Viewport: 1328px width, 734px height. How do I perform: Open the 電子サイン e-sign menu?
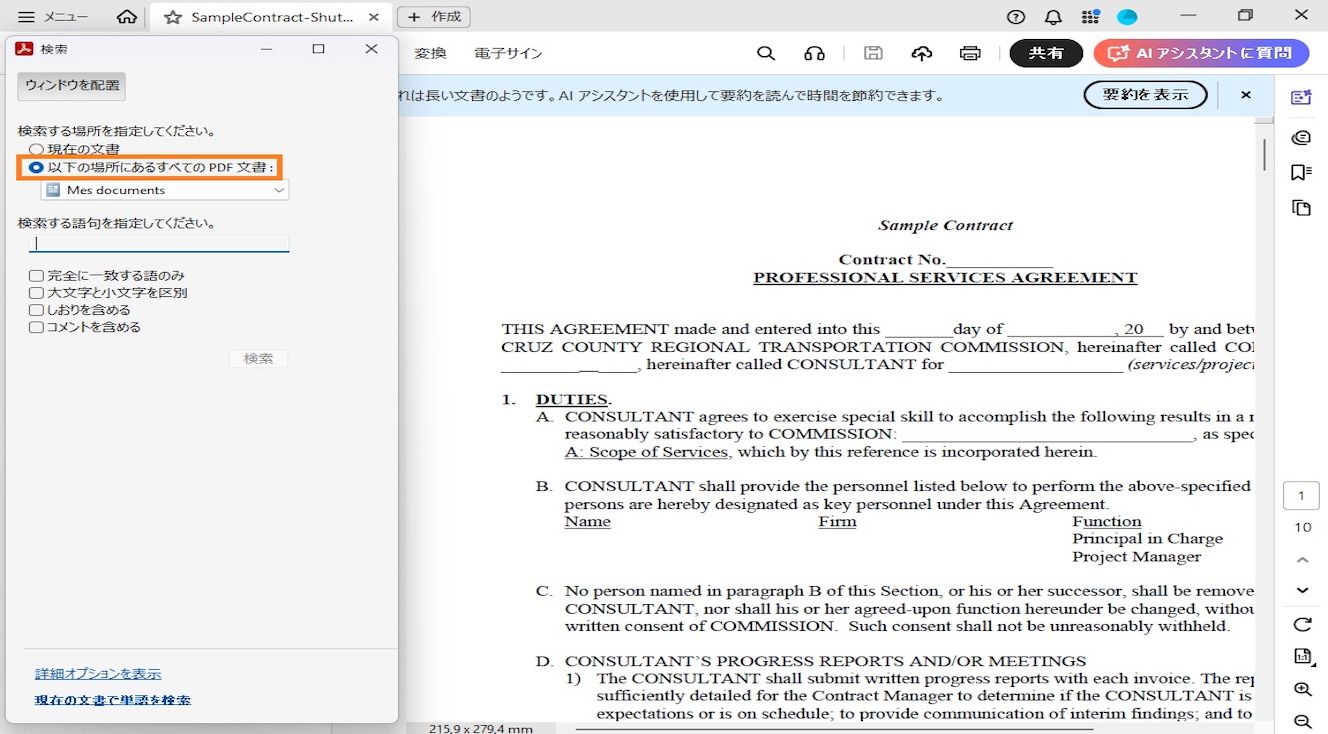508,53
